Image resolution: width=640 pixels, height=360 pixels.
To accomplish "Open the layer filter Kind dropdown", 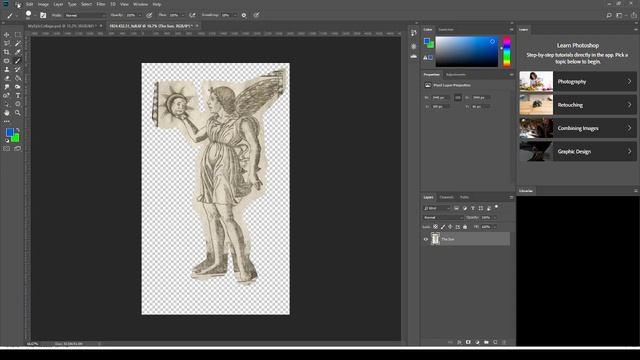I will click(x=436, y=208).
